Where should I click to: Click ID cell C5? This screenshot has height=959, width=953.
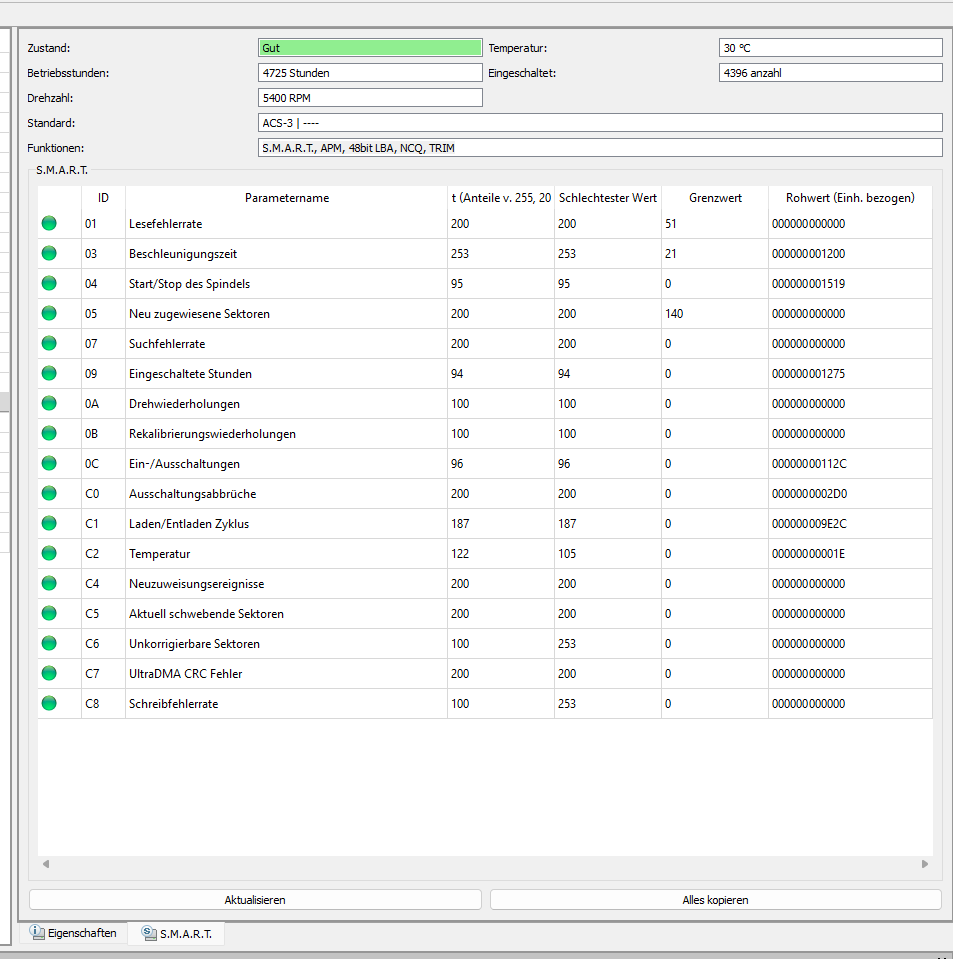92,613
